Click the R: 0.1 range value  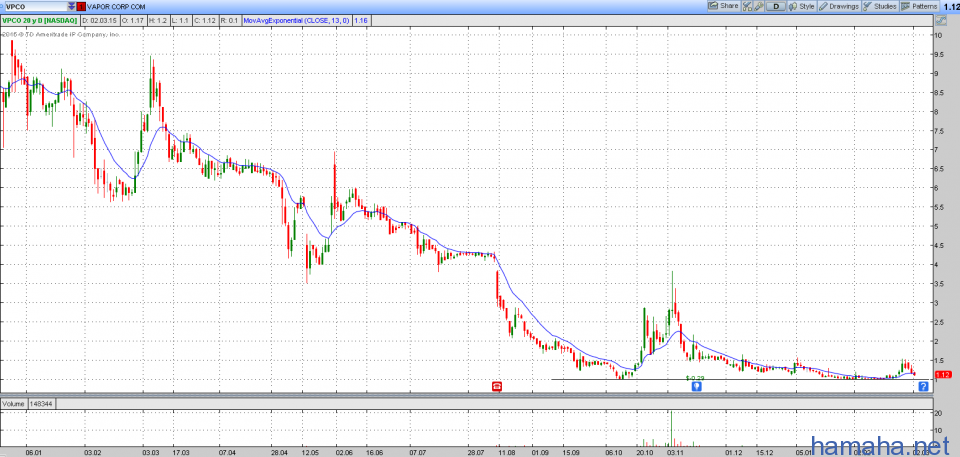(x=230, y=20)
